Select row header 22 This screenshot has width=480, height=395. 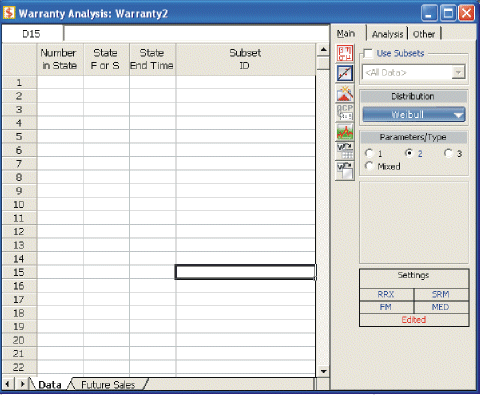[x=19, y=367]
